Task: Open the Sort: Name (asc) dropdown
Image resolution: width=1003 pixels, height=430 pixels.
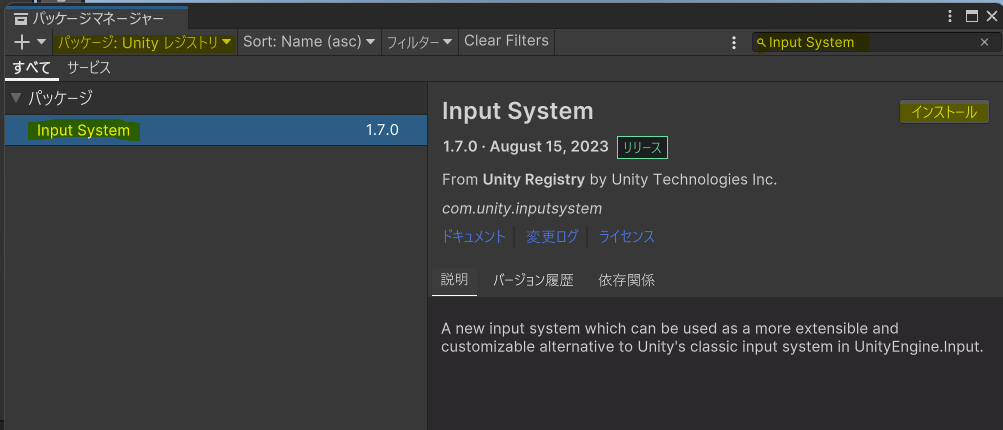Action: coord(309,42)
